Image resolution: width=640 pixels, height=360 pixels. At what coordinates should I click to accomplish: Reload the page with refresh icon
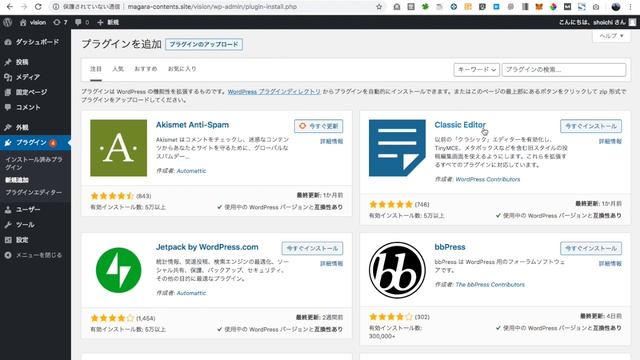38,7
